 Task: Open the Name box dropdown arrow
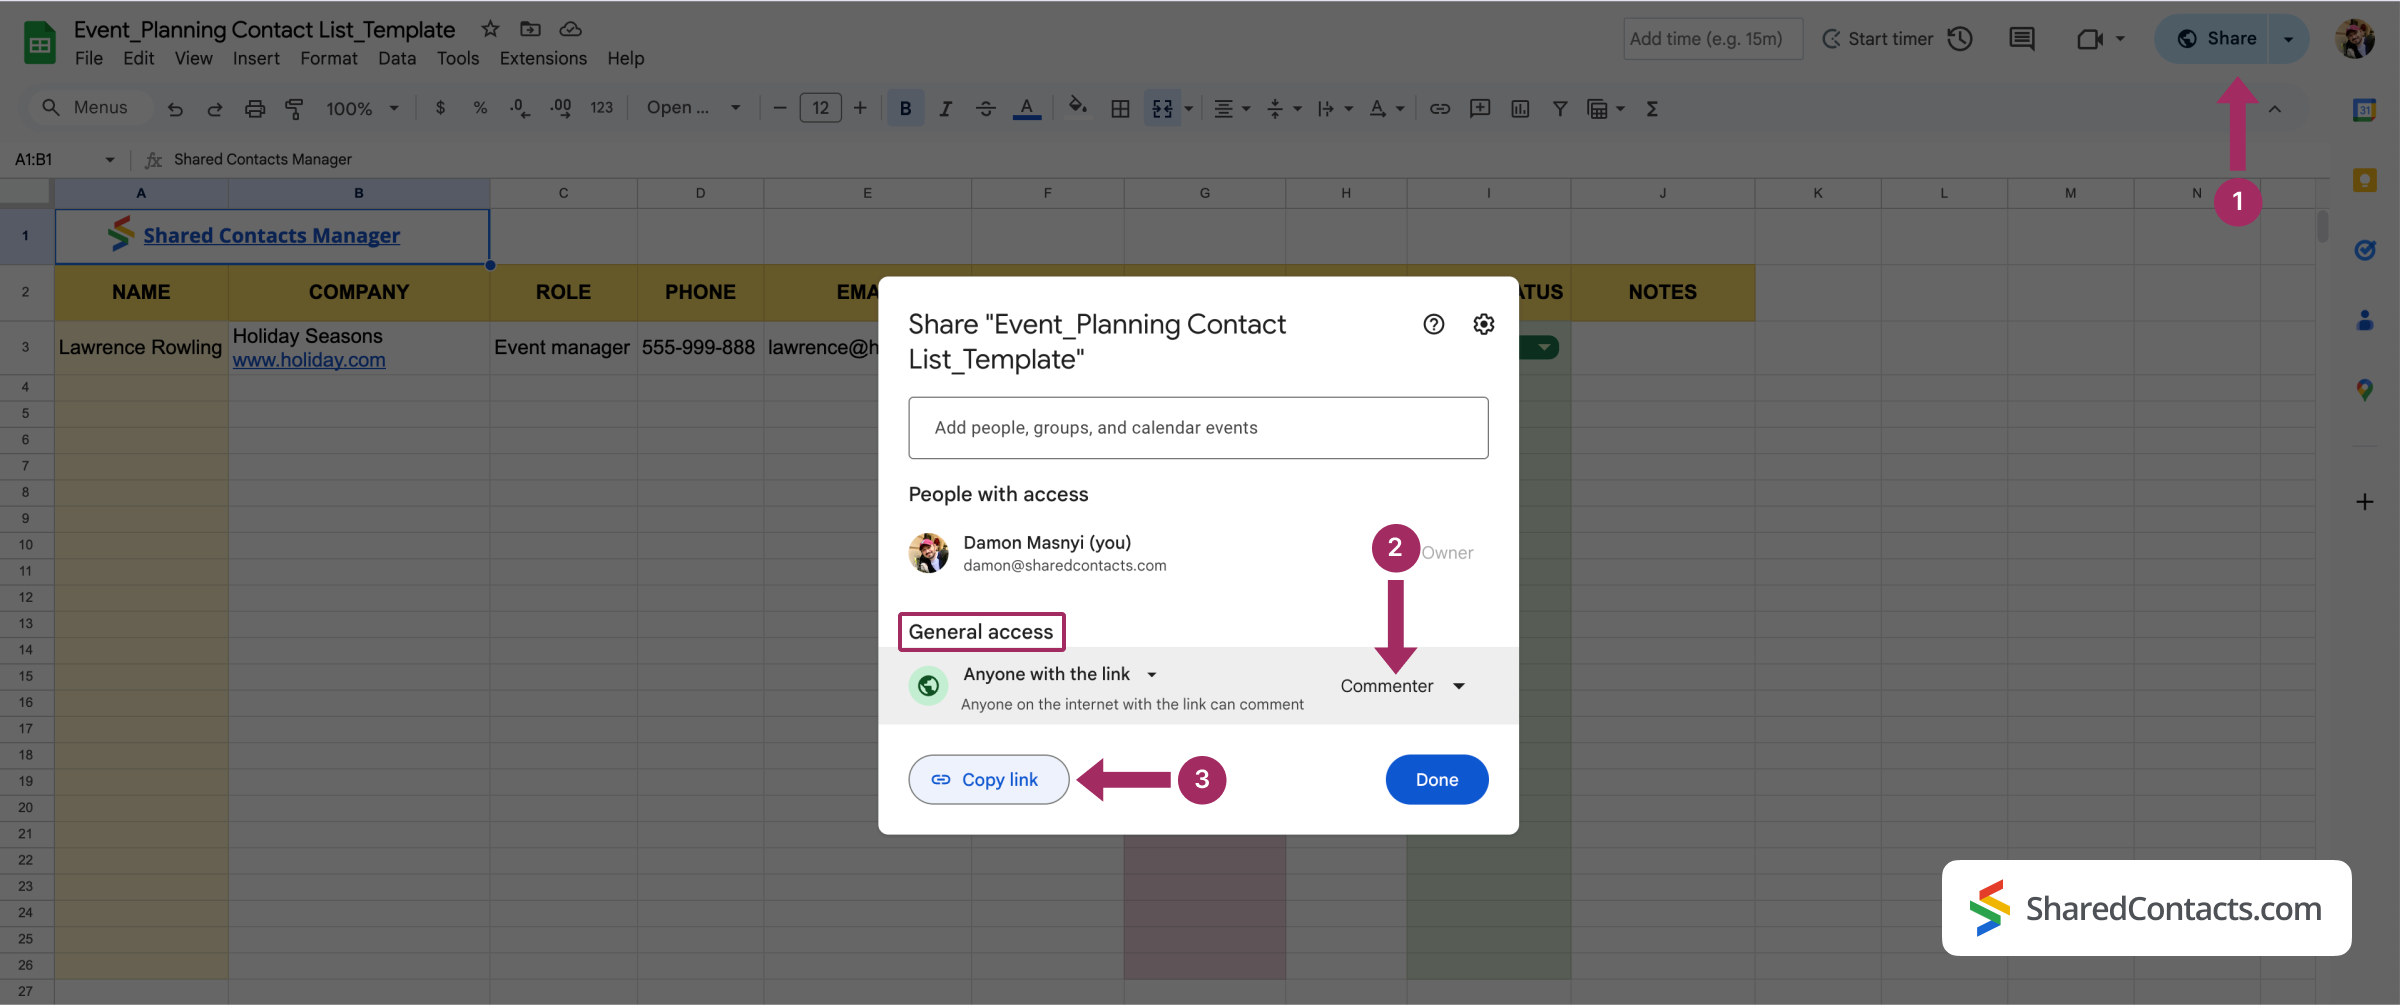click(110, 160)
